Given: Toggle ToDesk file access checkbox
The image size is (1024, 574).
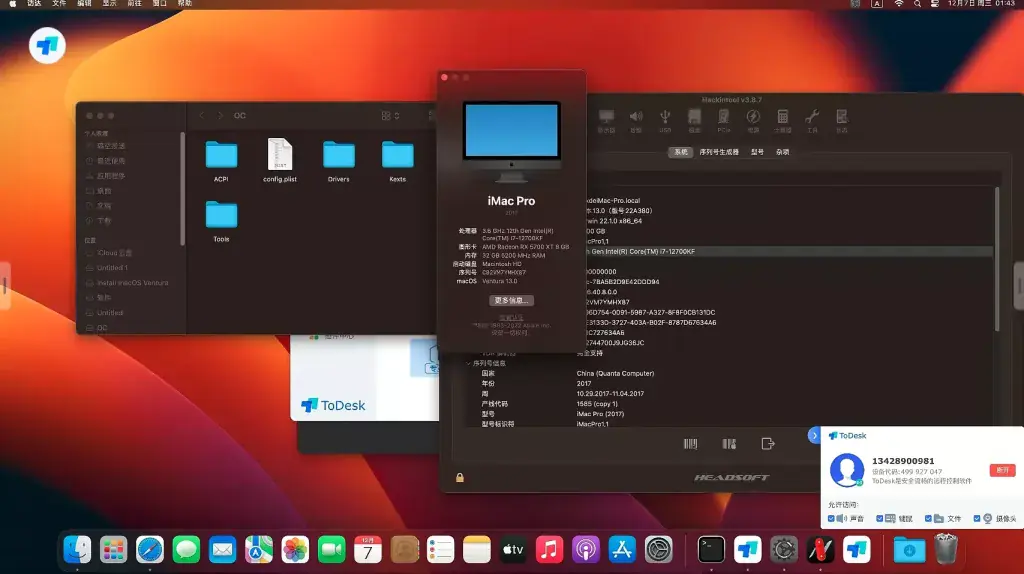Looking at the screenshot, I should (928, 518).
